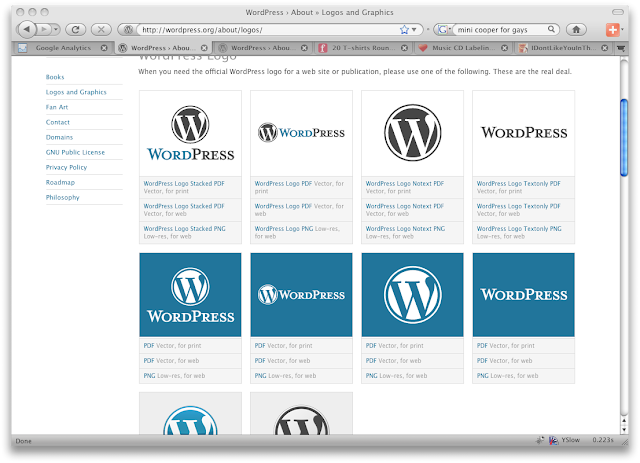This screenshot has height=463, width=640.
Task: Open the Books sidebar link
Action: pyautogui.click(x=55, y=77)
